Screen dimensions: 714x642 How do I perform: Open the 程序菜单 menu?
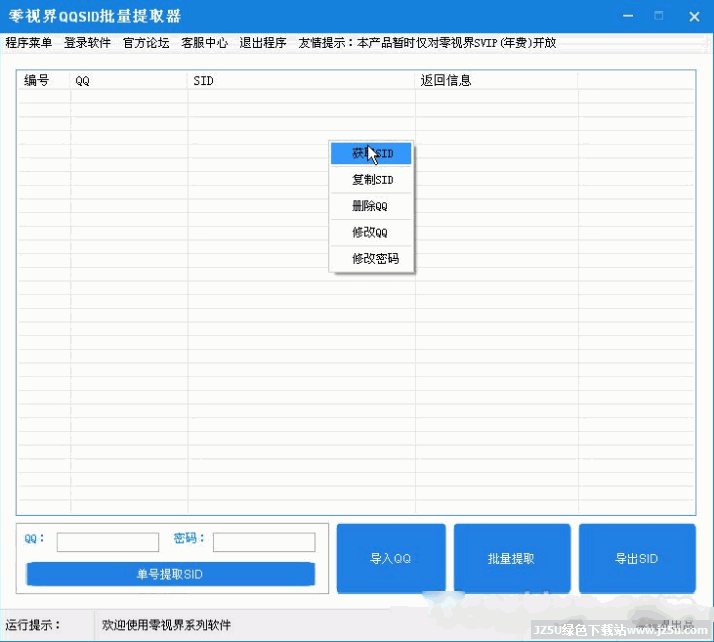(29, 43)
